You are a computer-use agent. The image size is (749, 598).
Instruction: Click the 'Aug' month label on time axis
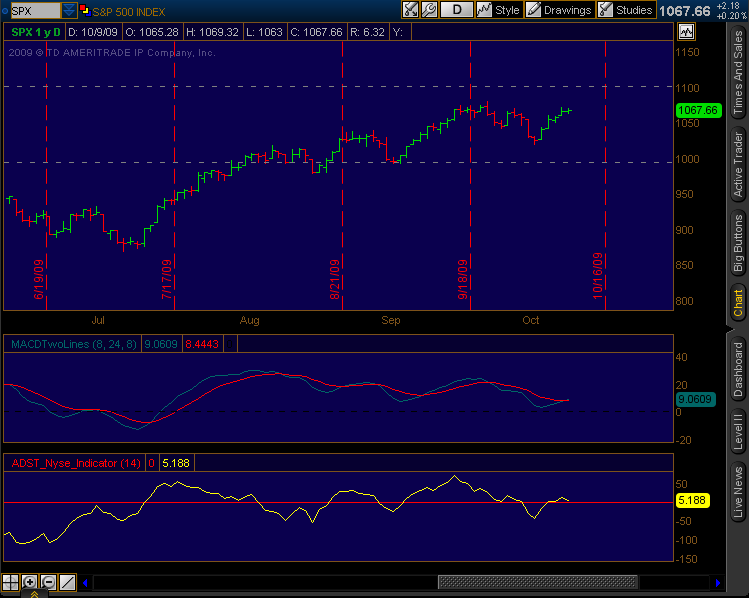click(x=249, y=320)
